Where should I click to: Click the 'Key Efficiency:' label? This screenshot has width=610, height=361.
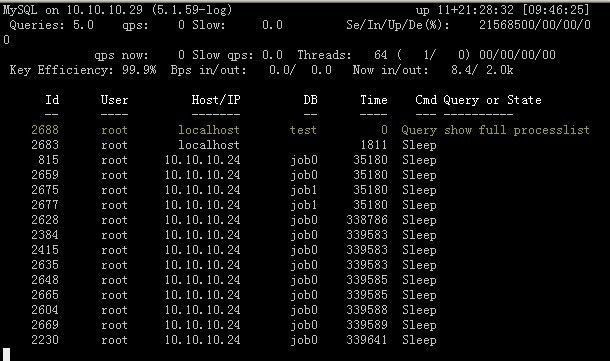[61, 70]
